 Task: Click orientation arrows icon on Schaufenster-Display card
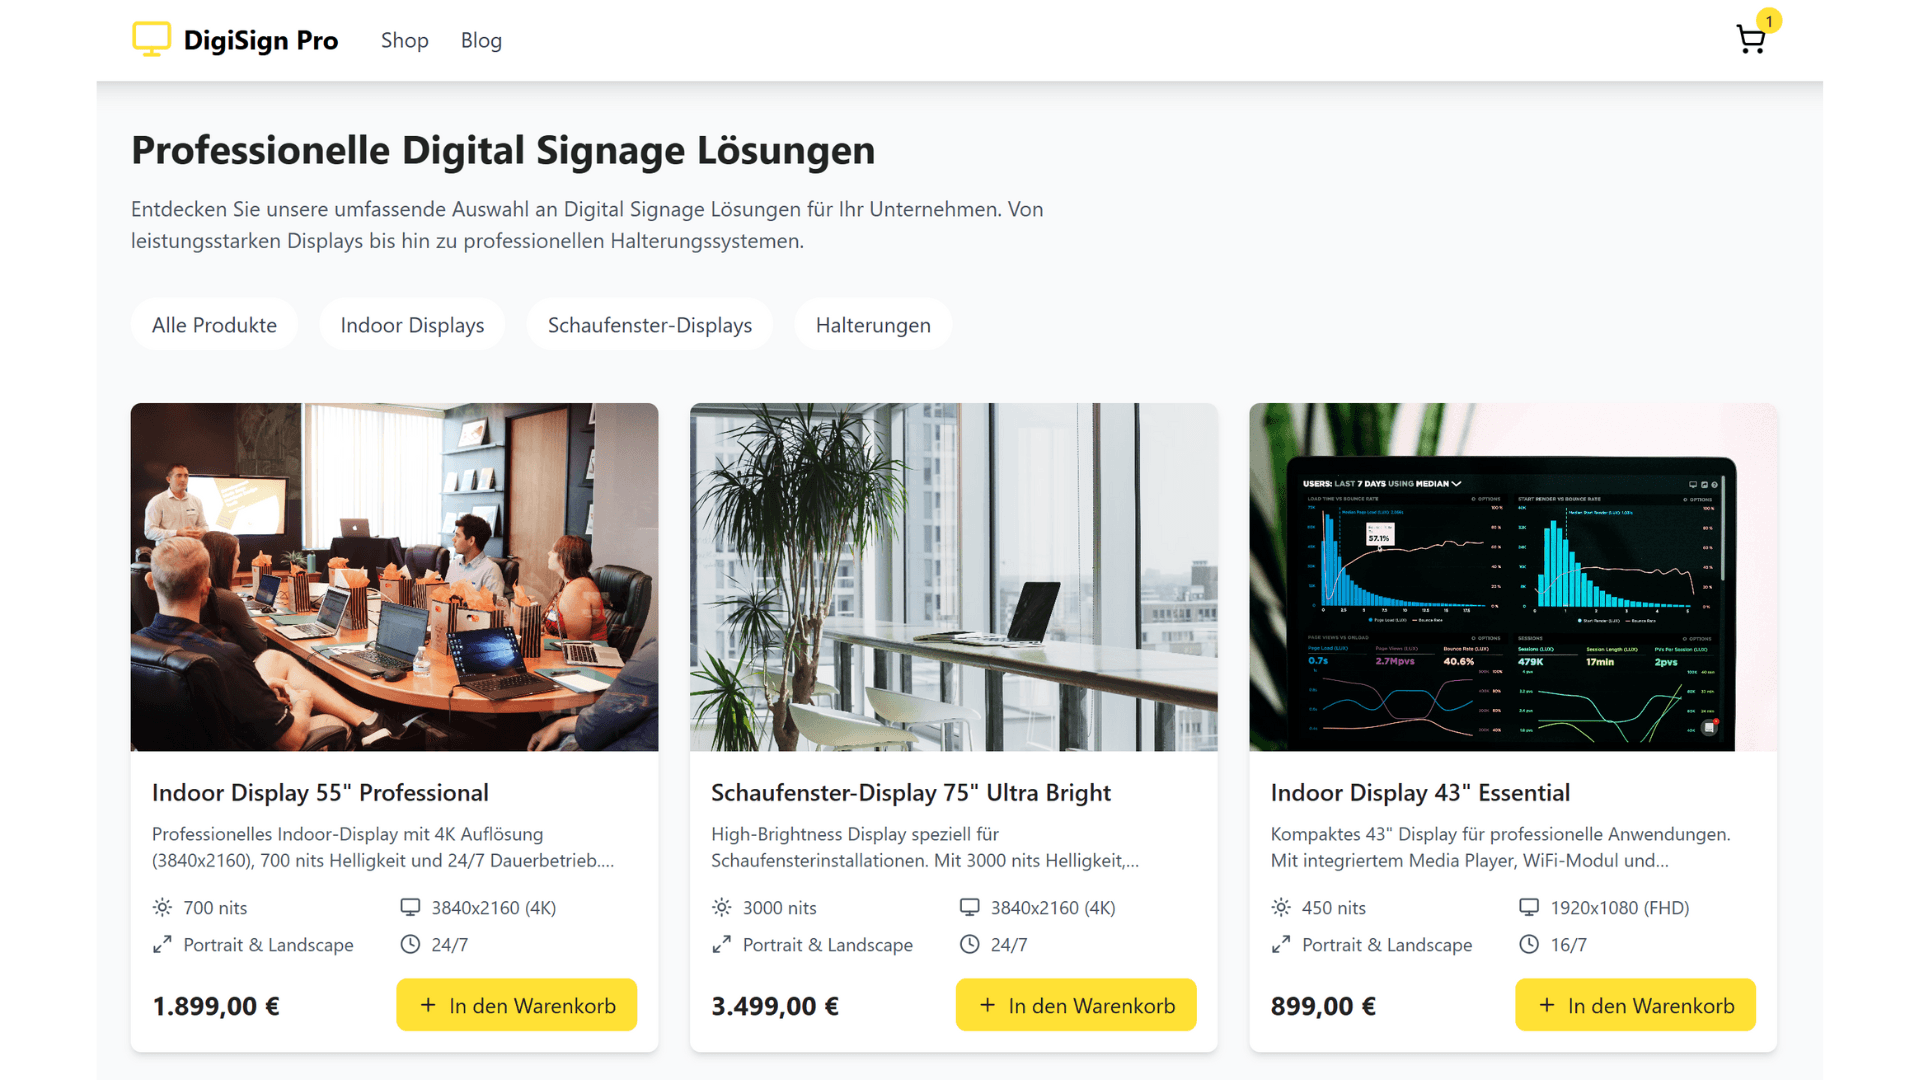coord(721,945)
